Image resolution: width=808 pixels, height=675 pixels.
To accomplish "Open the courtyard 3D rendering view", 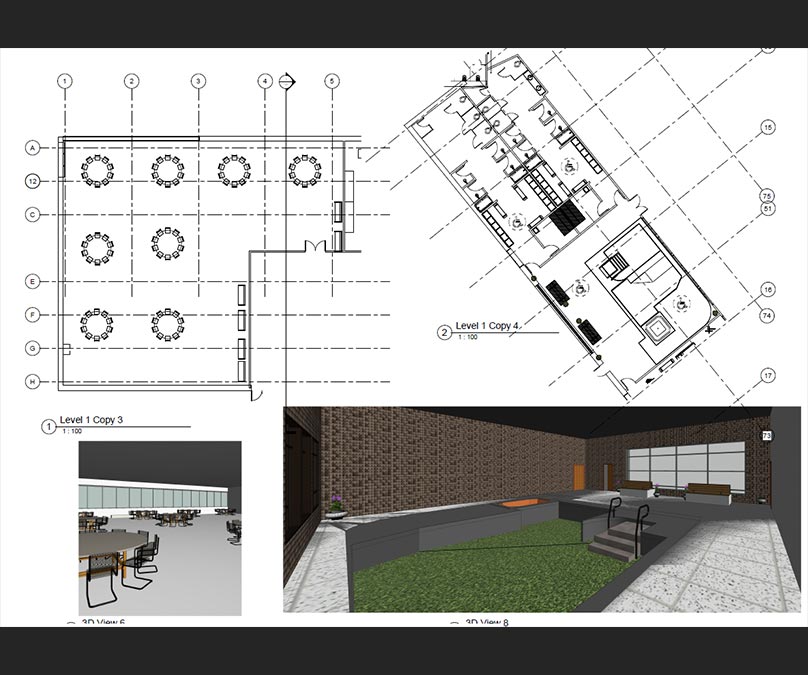I will [x=542, y=508].
